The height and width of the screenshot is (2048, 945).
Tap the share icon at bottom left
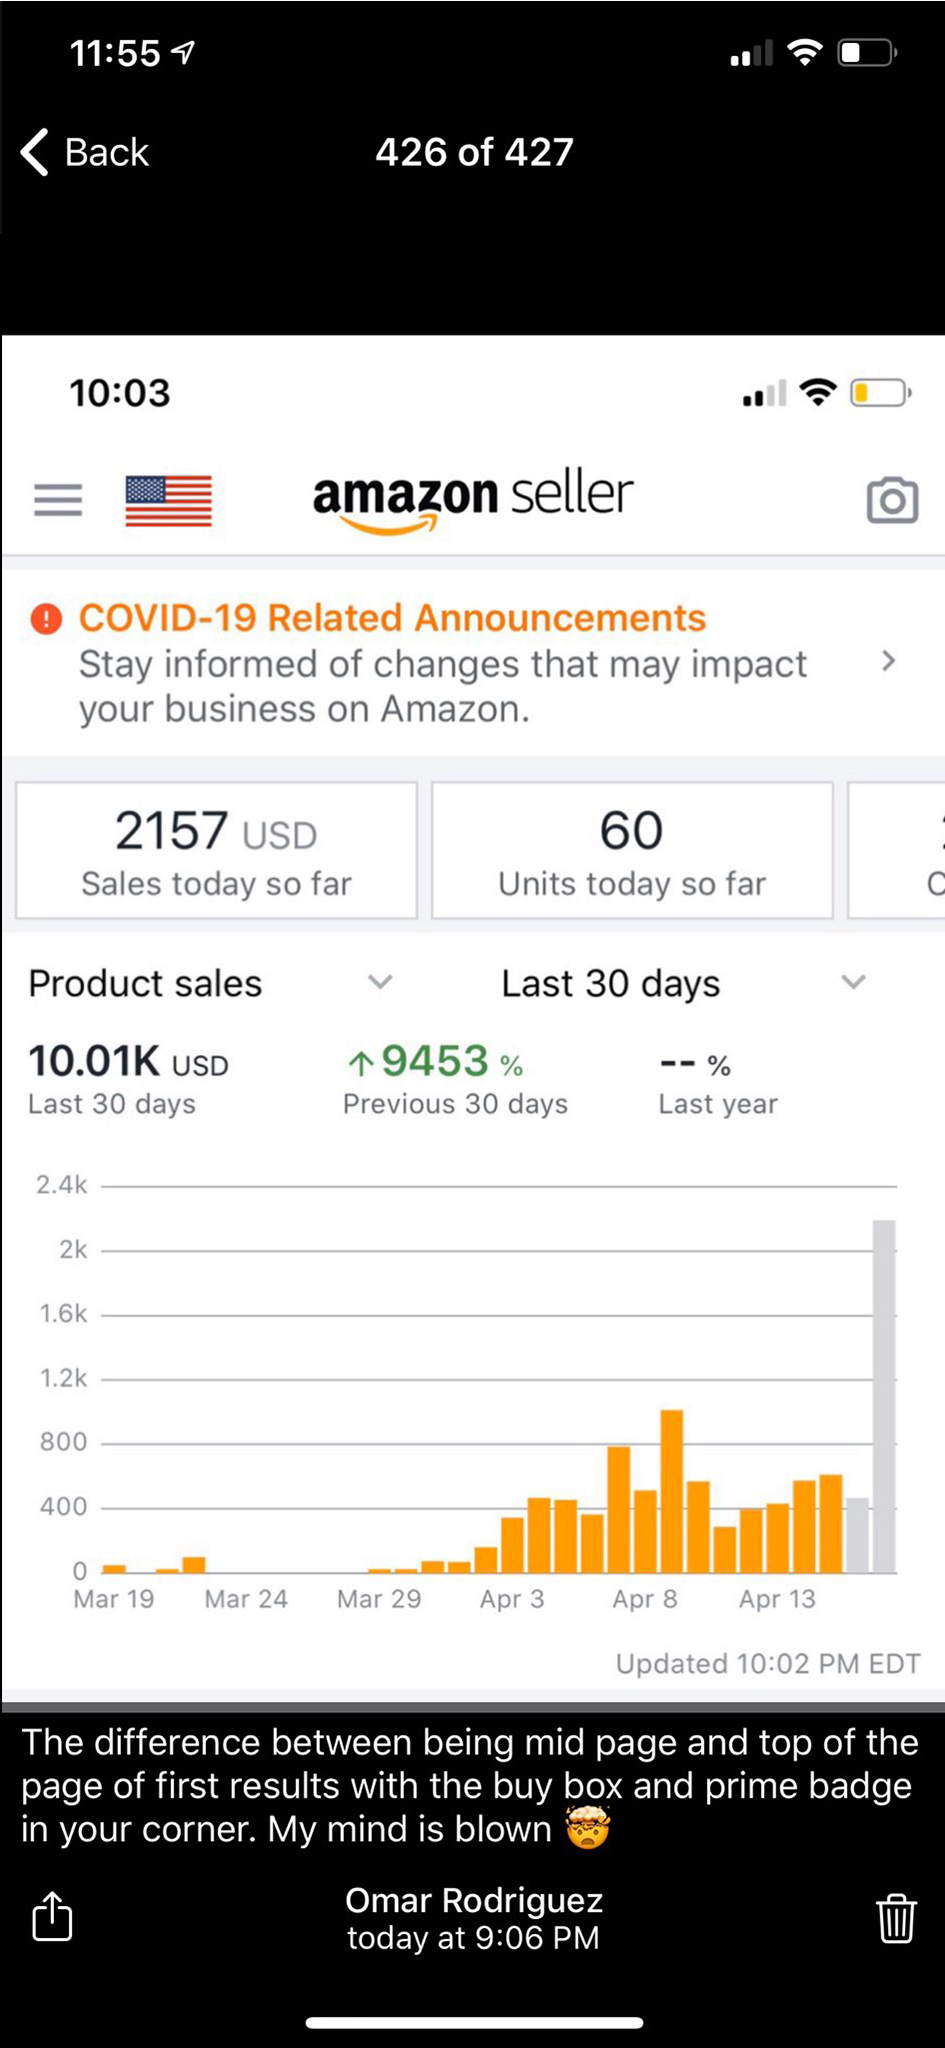point(52,1917)
